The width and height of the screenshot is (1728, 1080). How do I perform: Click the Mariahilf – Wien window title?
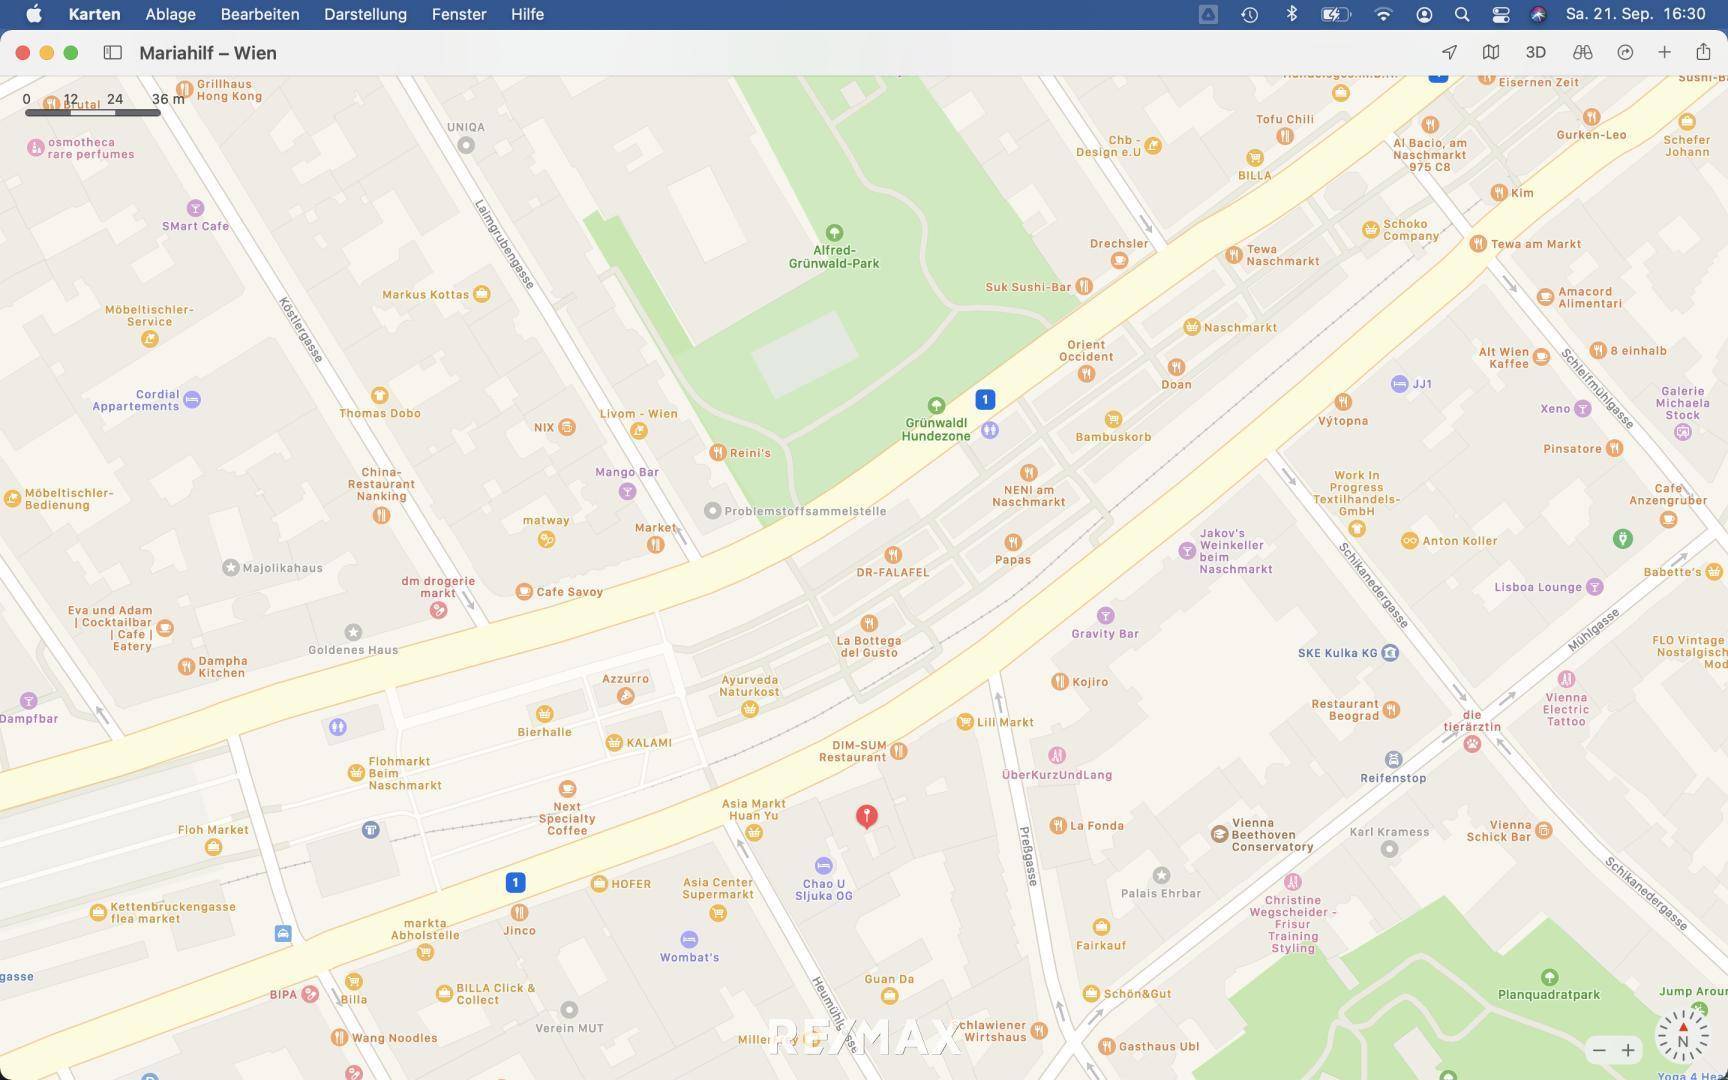(208, 53)
